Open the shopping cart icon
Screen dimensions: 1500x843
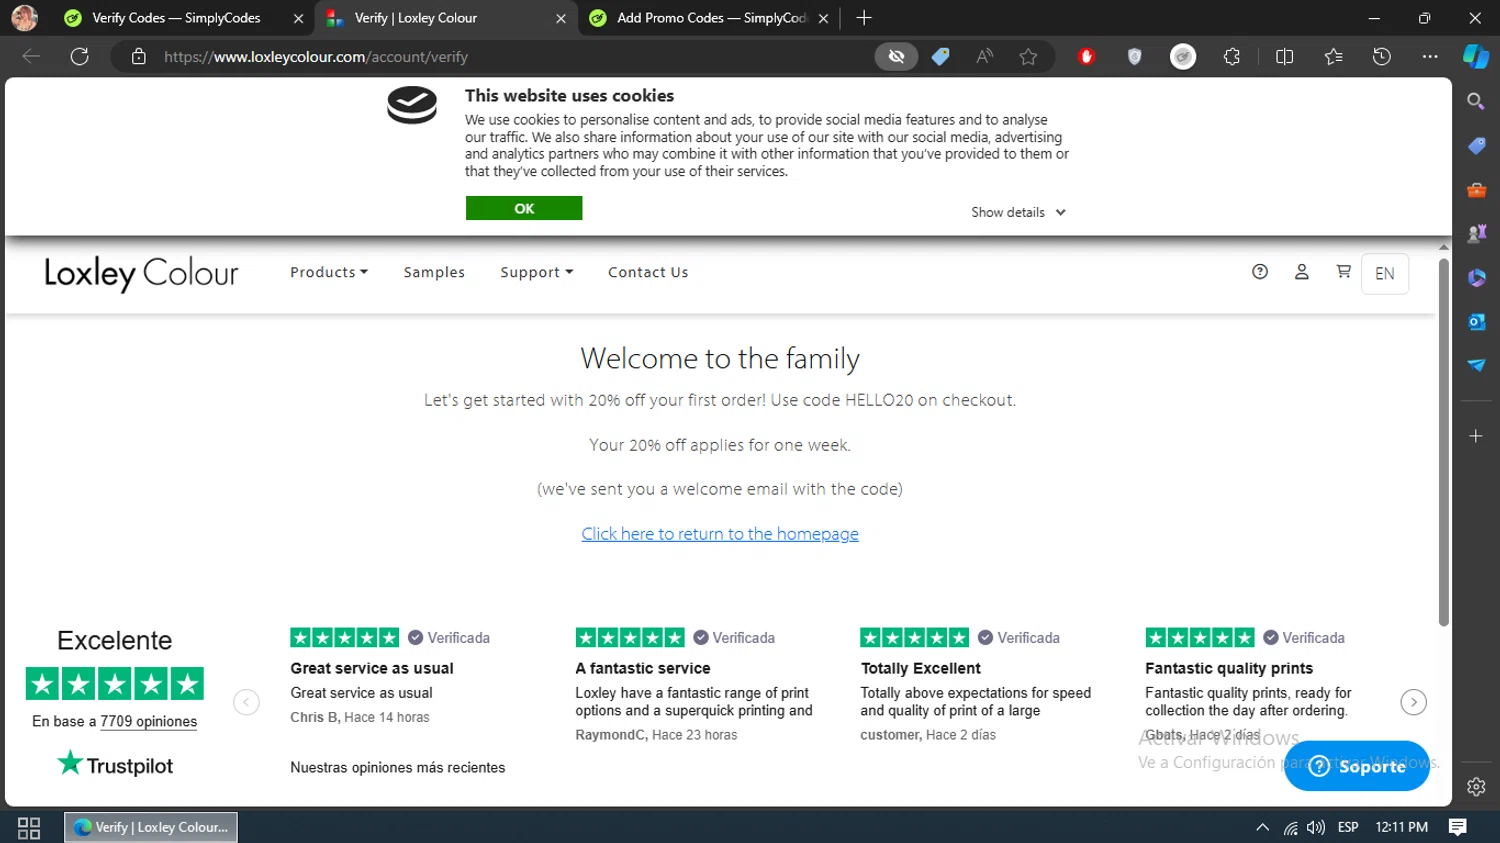click(x=1343, y=271)
